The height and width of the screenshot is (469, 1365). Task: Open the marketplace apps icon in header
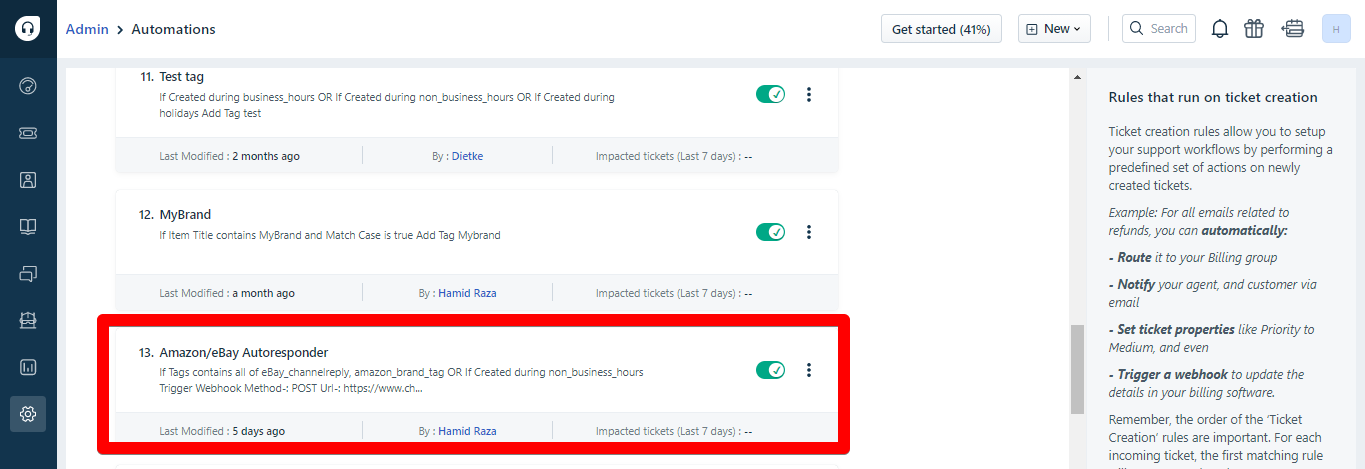(x=1293, y=29)
